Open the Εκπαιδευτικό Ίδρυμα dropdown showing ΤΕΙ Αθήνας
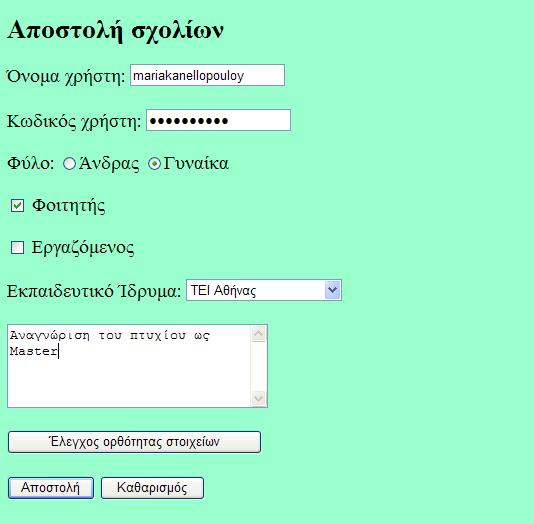This screenshot has width=534, height=524. [x=264, y=290]
